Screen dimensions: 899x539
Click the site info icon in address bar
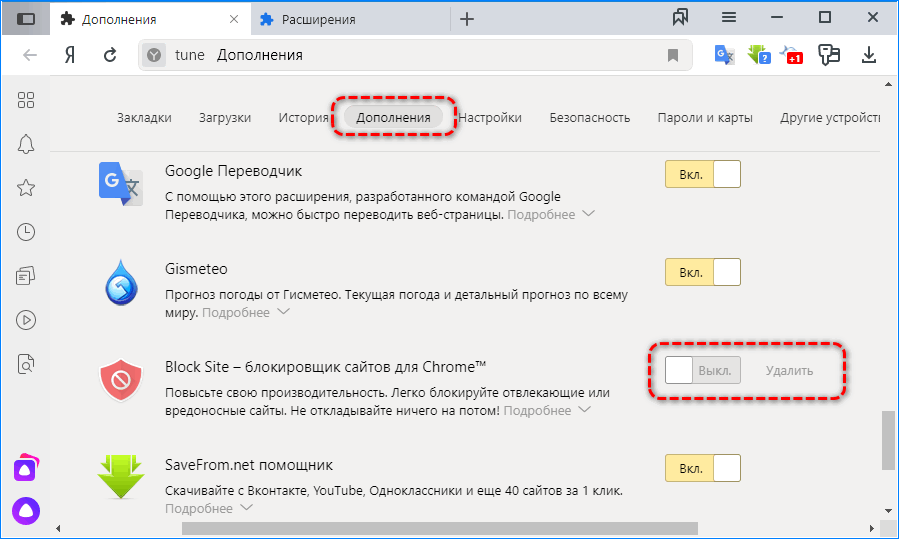tap(154, 55)
